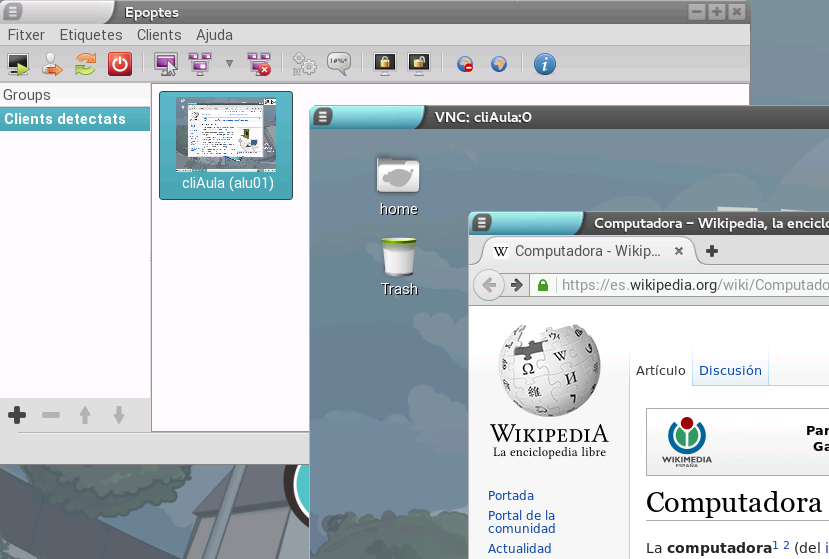
Task: Click the blue information icon
Action: pyautogui.click(x=544, y=65)
